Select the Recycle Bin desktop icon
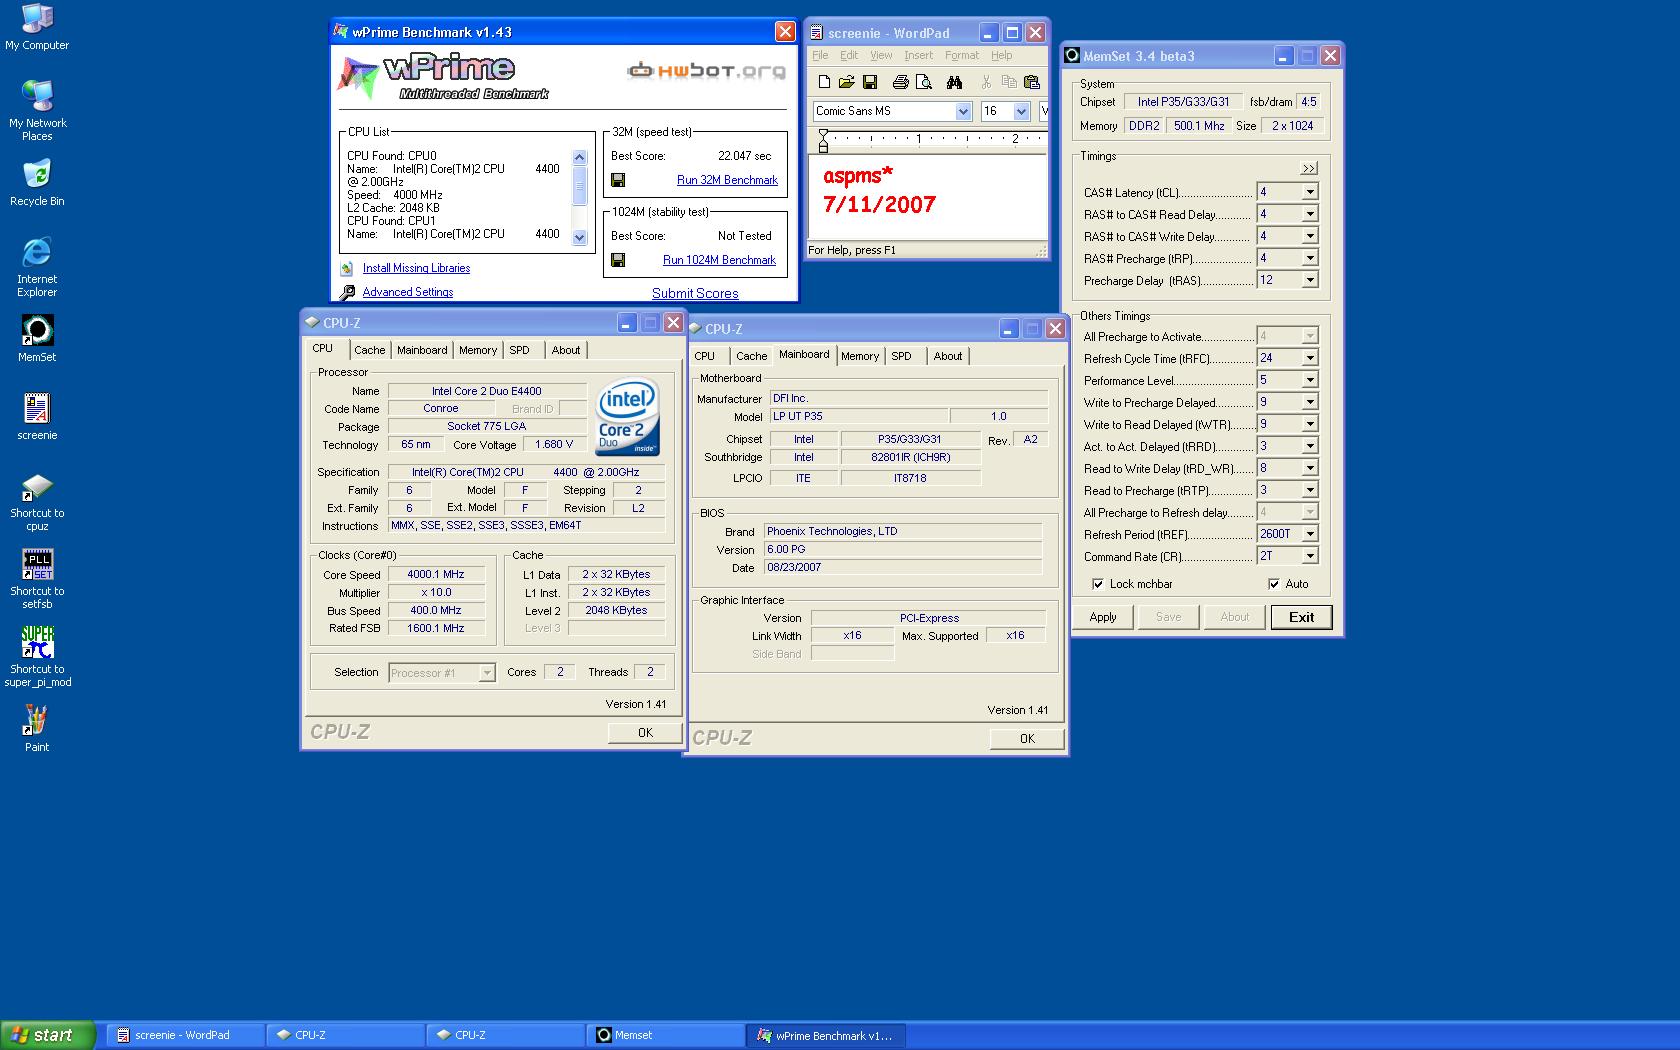This screenshot has height=1050, width=1680. click(37, 182)
